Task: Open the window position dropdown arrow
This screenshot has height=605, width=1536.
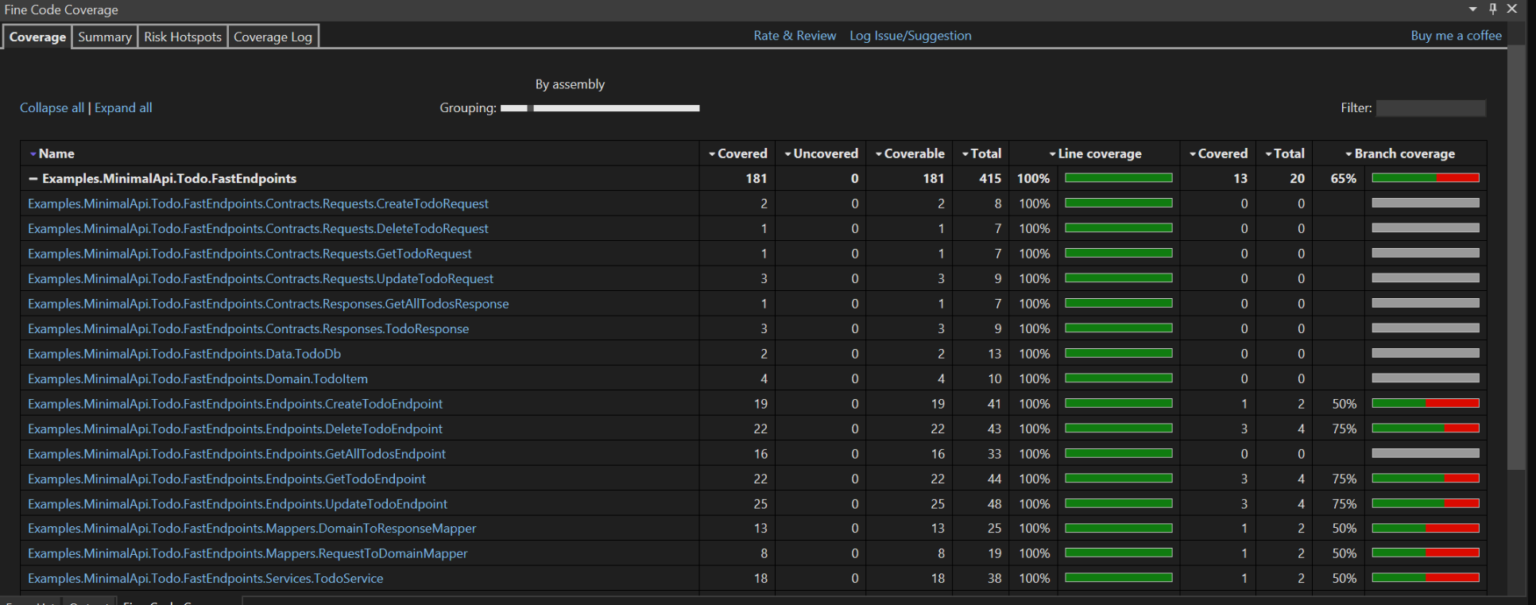Action: pos(1473,9)
